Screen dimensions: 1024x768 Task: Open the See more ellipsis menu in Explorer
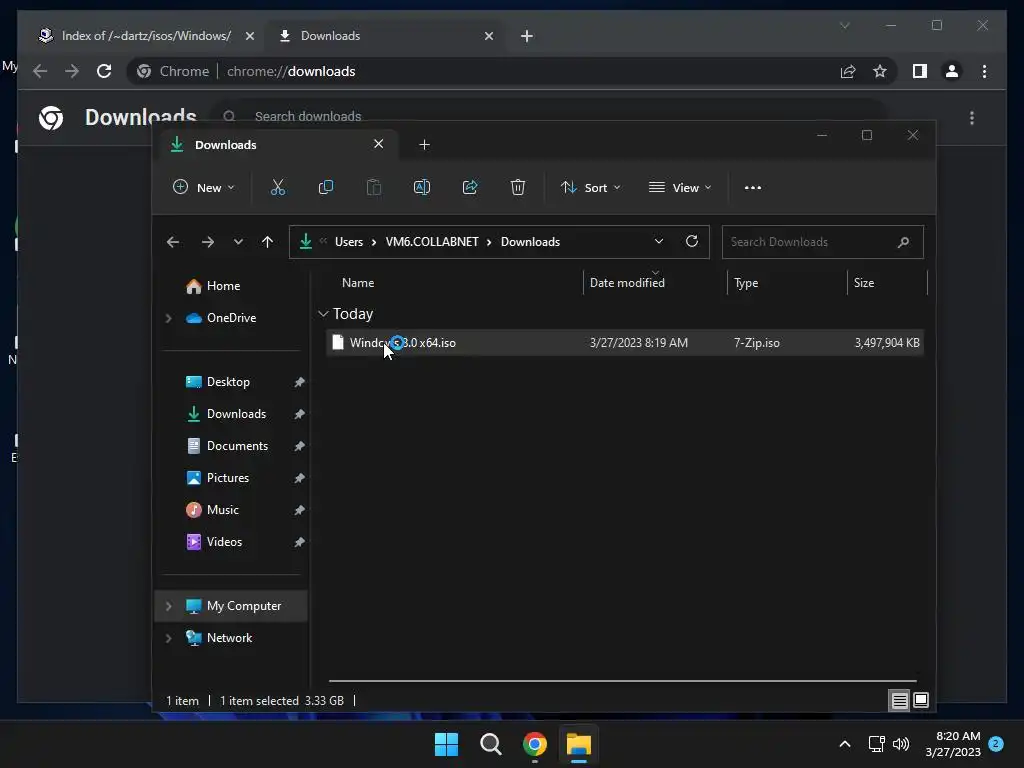pyautogui.click(x=752, y=187)
